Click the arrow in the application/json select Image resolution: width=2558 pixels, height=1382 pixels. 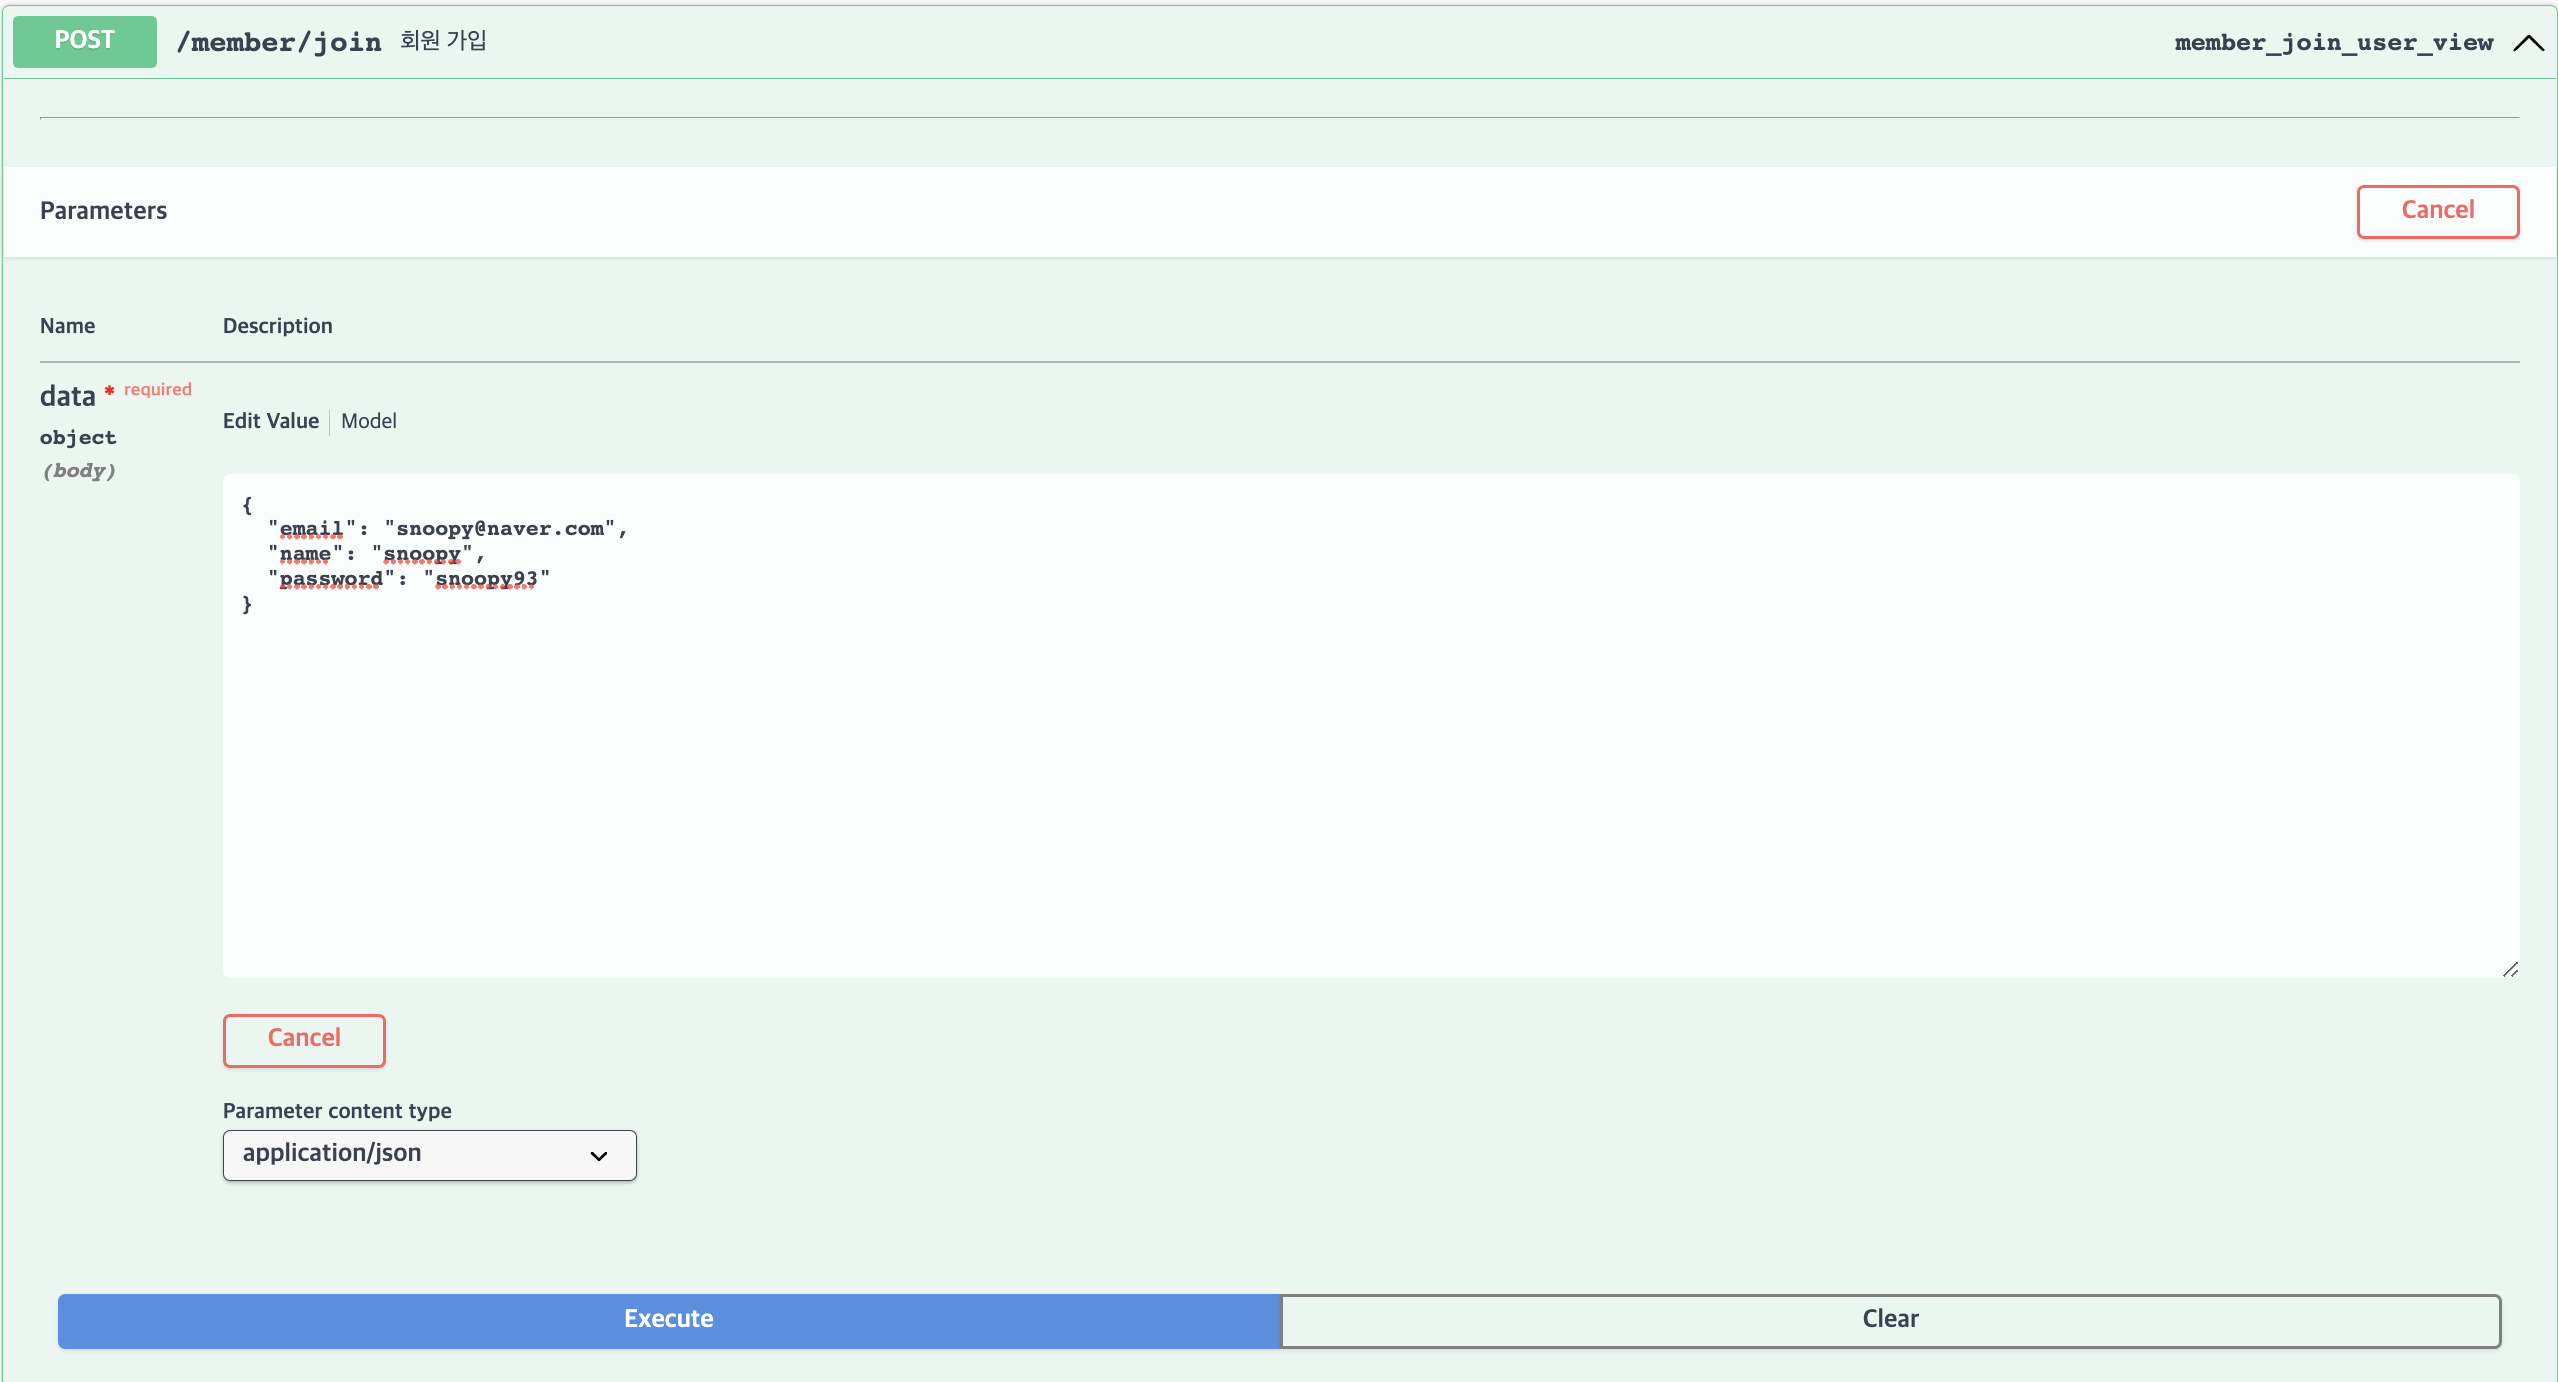click(599, 1156)
